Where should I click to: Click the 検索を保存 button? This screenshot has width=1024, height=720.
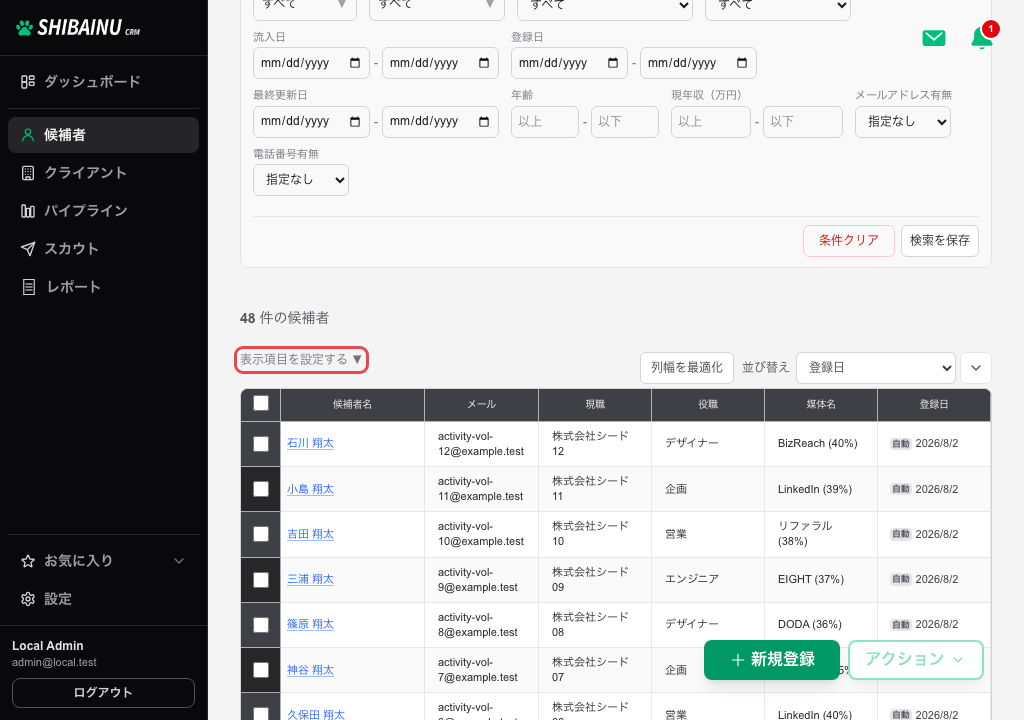(940, 240)
